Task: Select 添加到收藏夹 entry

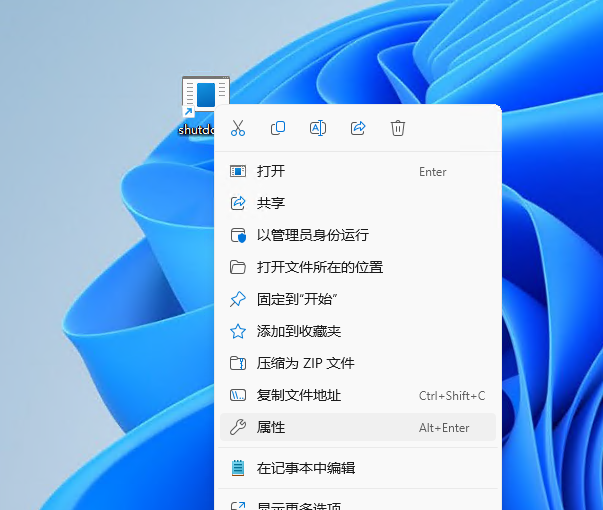Action: (358, 331)
